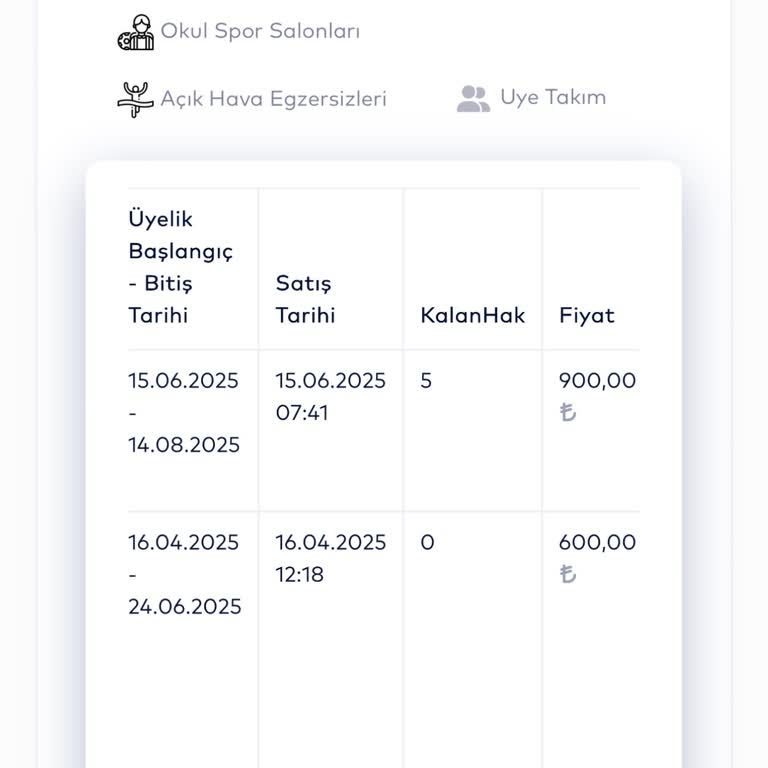Click the lira symbol under 600,00
This screenshot has height=768, width=768.
(568, 575)
